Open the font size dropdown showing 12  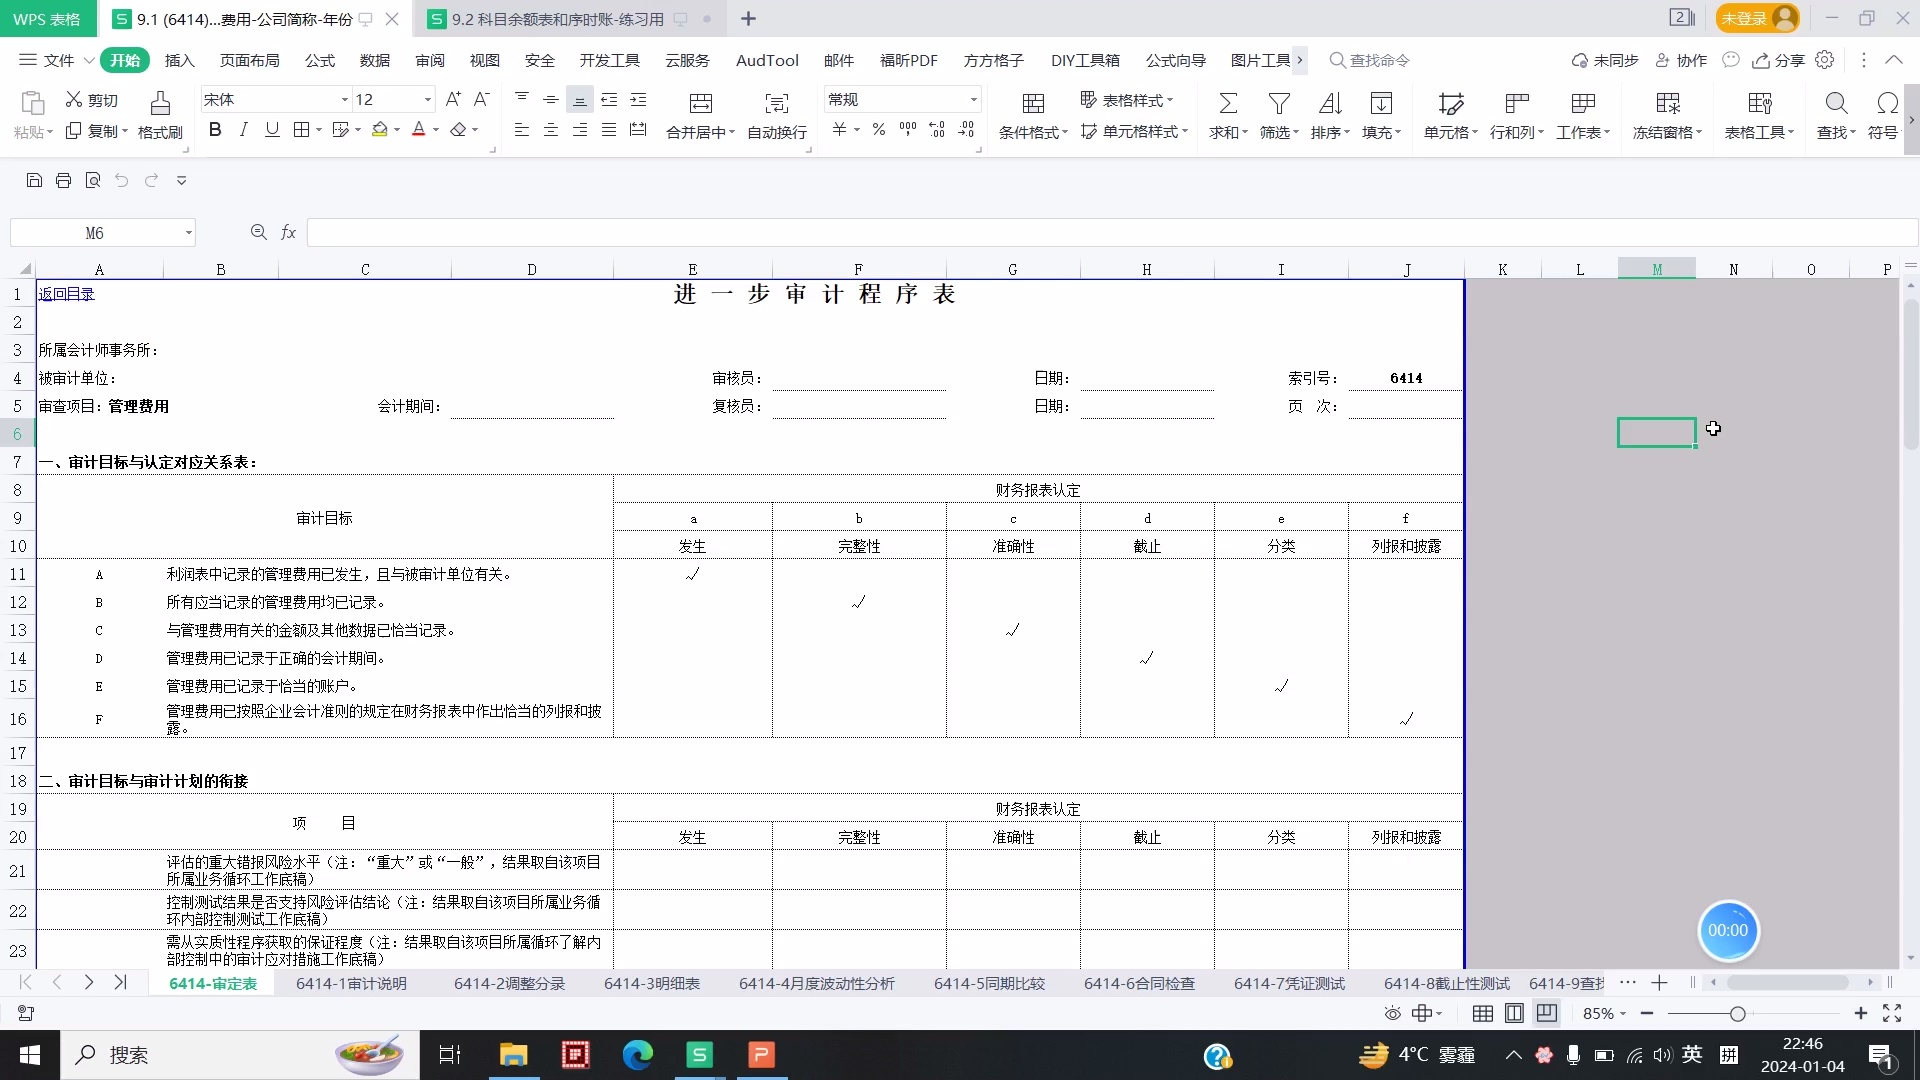coord(428,99)
